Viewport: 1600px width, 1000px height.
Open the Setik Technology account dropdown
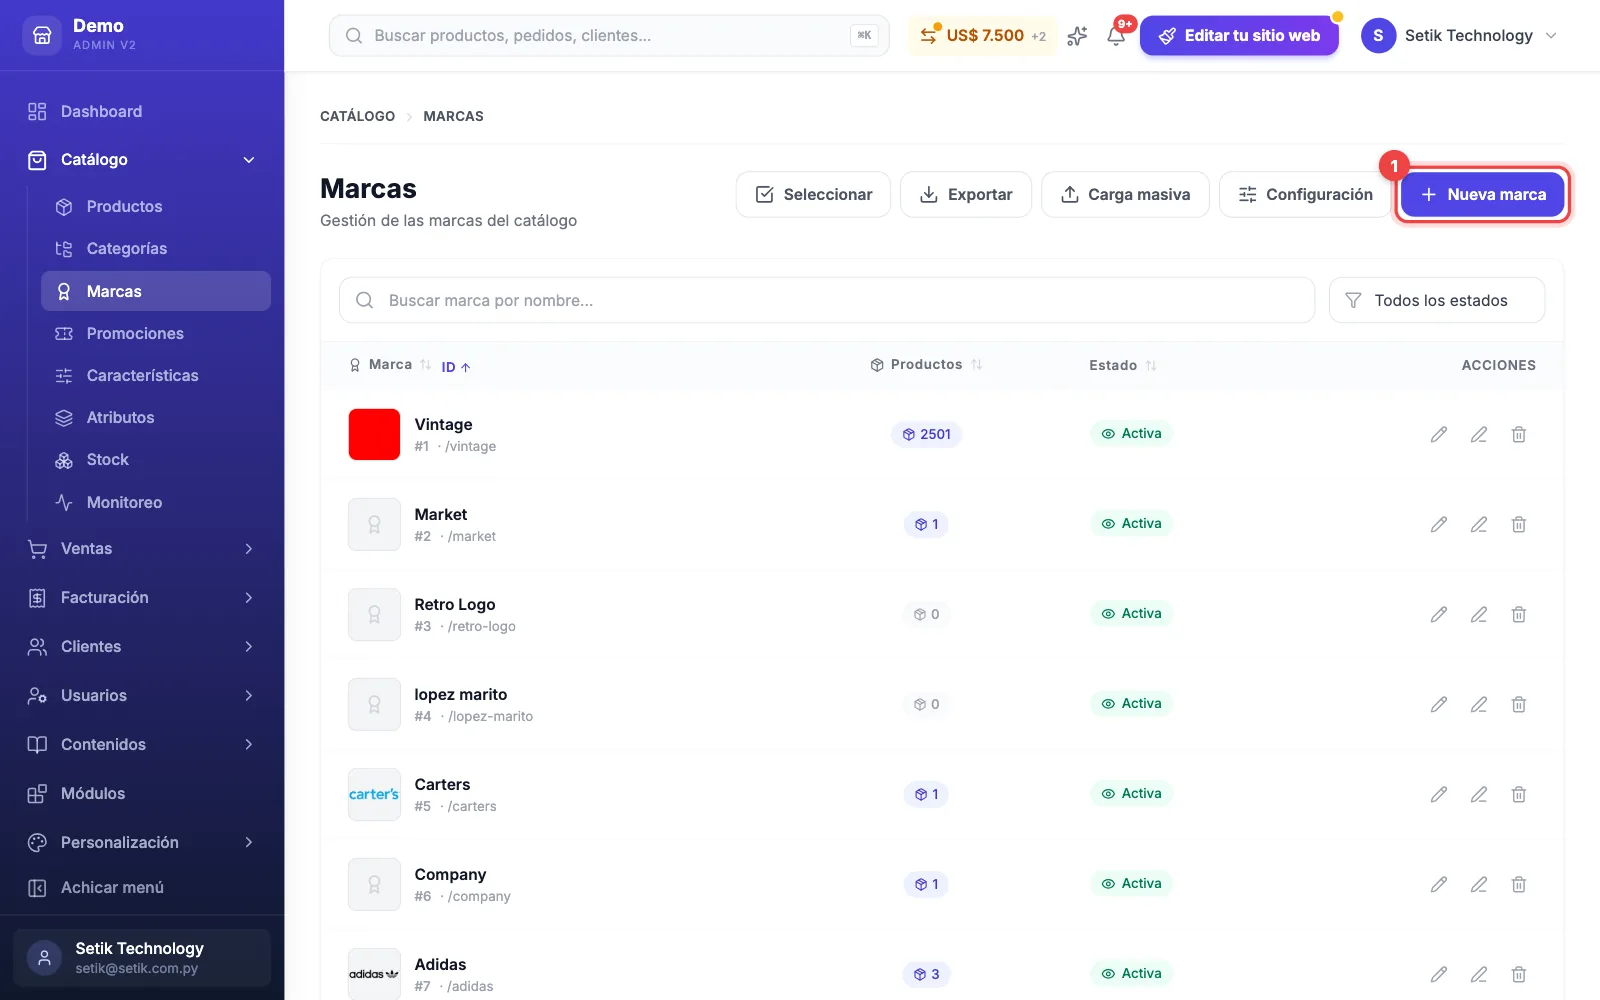pyautogui.click(x=1460, y=35)
